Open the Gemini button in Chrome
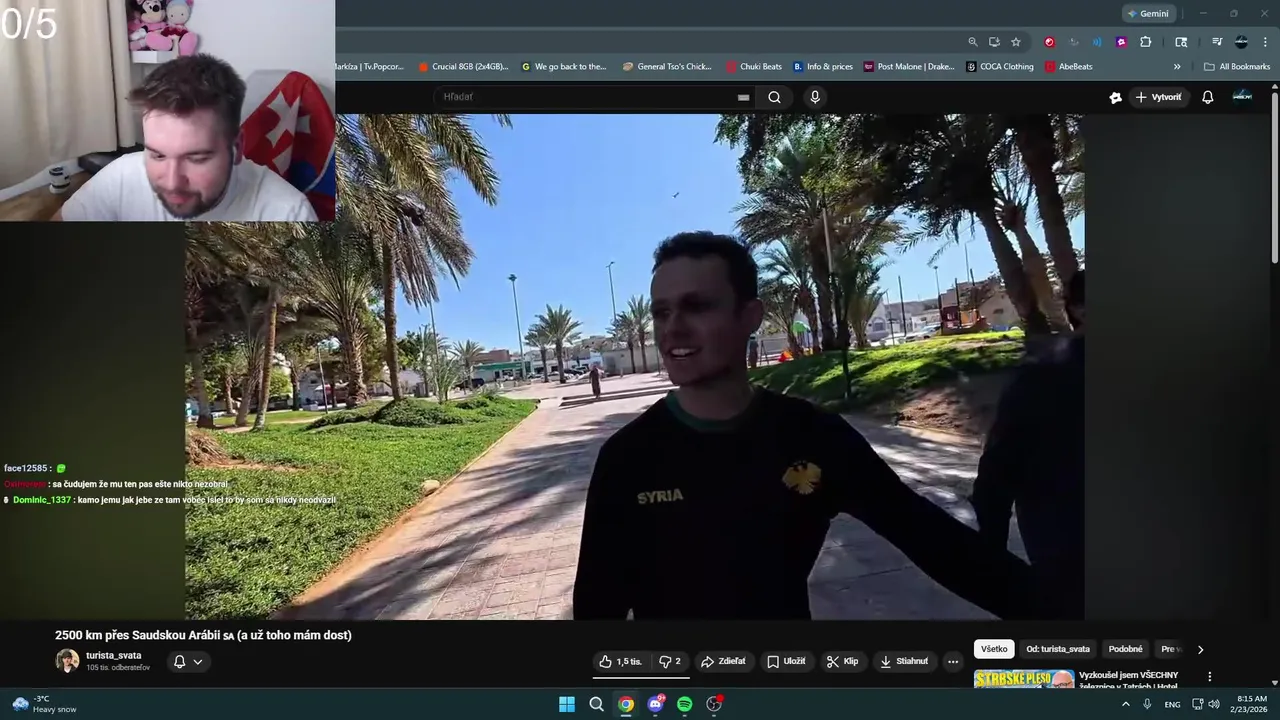Screen dimensions: 1280x720 point(1148,14)
